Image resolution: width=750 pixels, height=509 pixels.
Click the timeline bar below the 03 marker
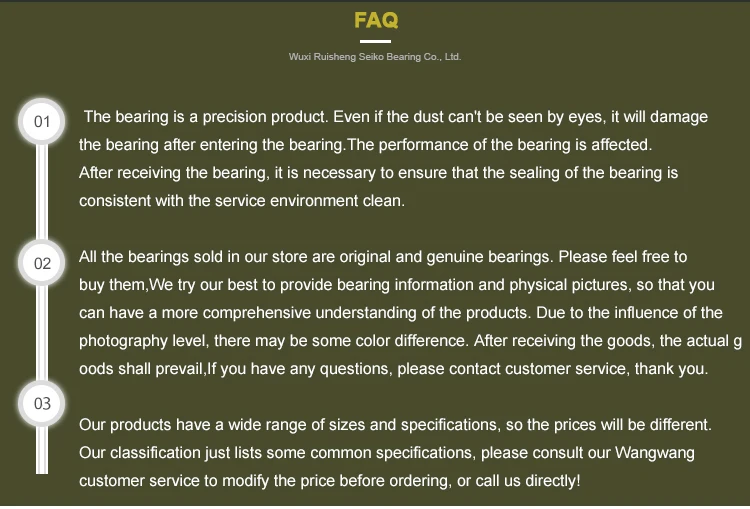point(42,450)
